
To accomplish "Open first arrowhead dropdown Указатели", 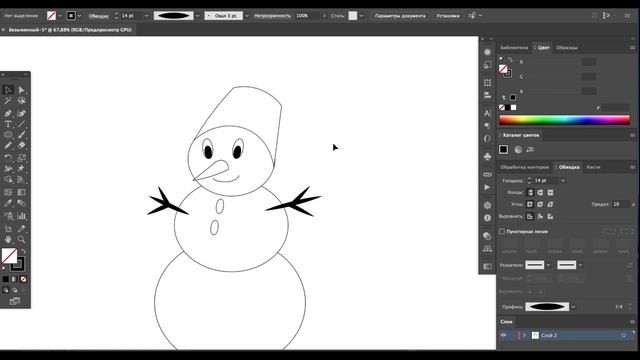I will (x=548, y=265).
